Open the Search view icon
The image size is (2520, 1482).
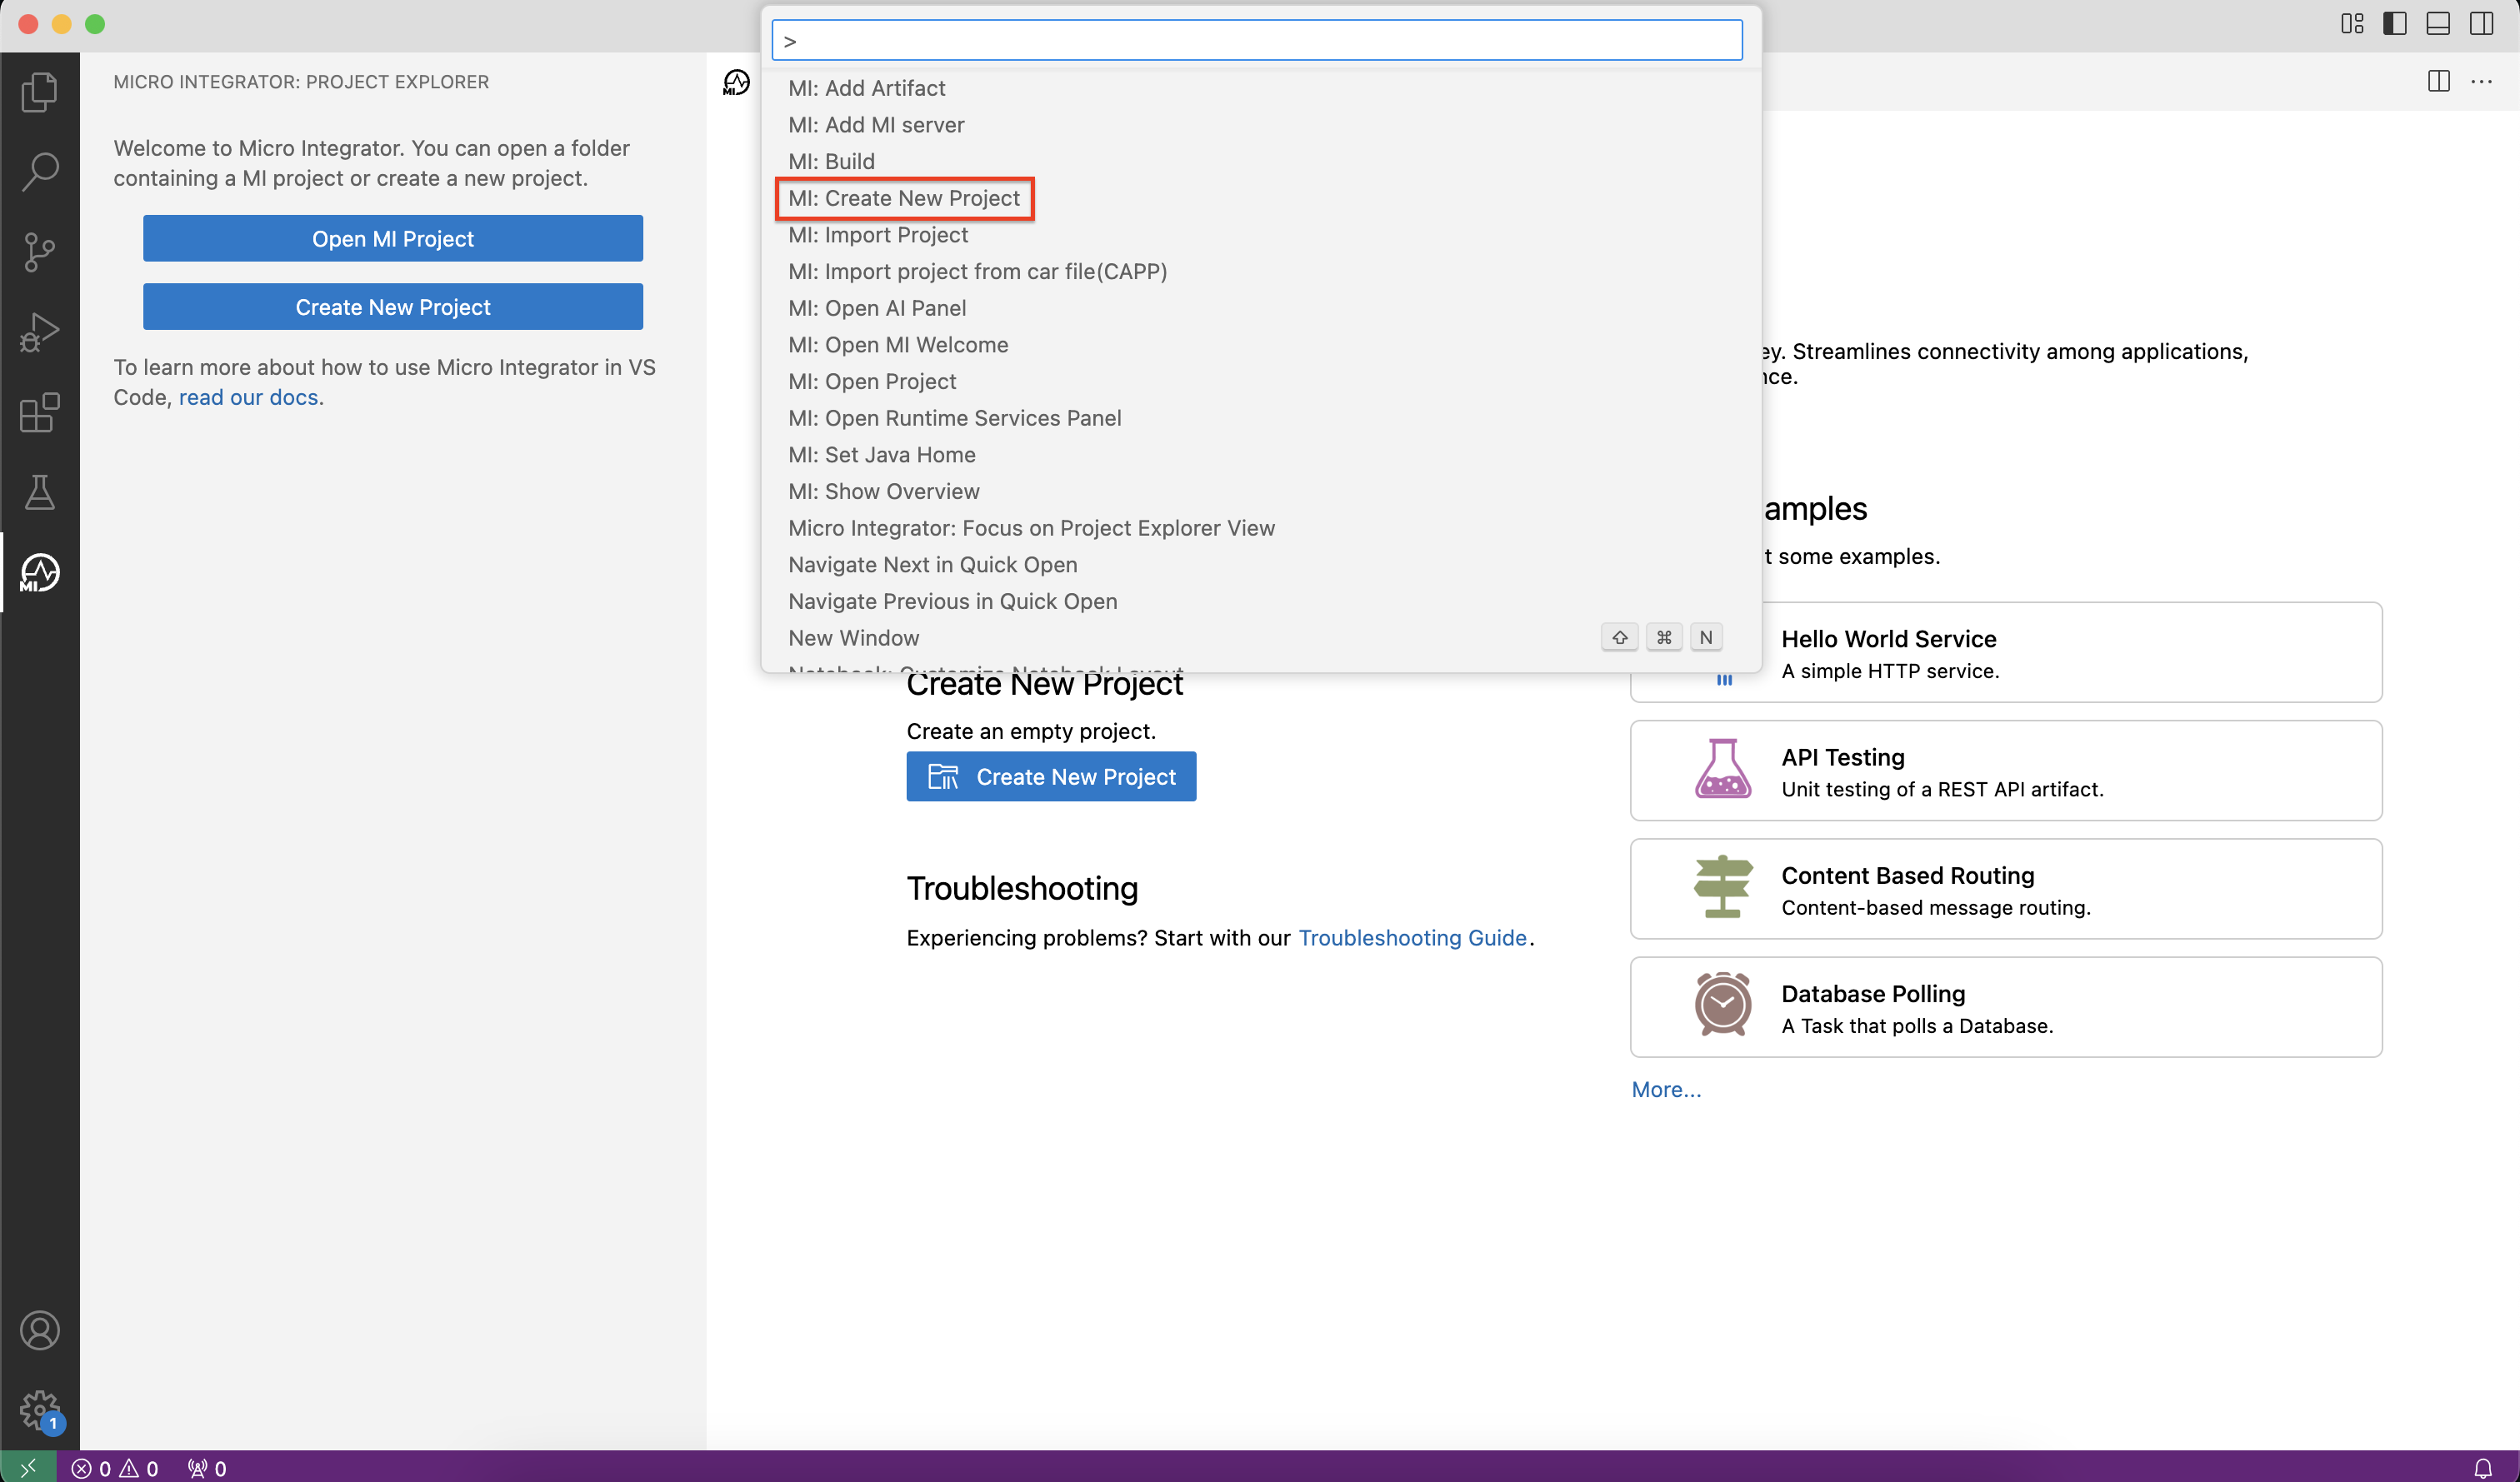pyautogui.click(x=39, y=172)
